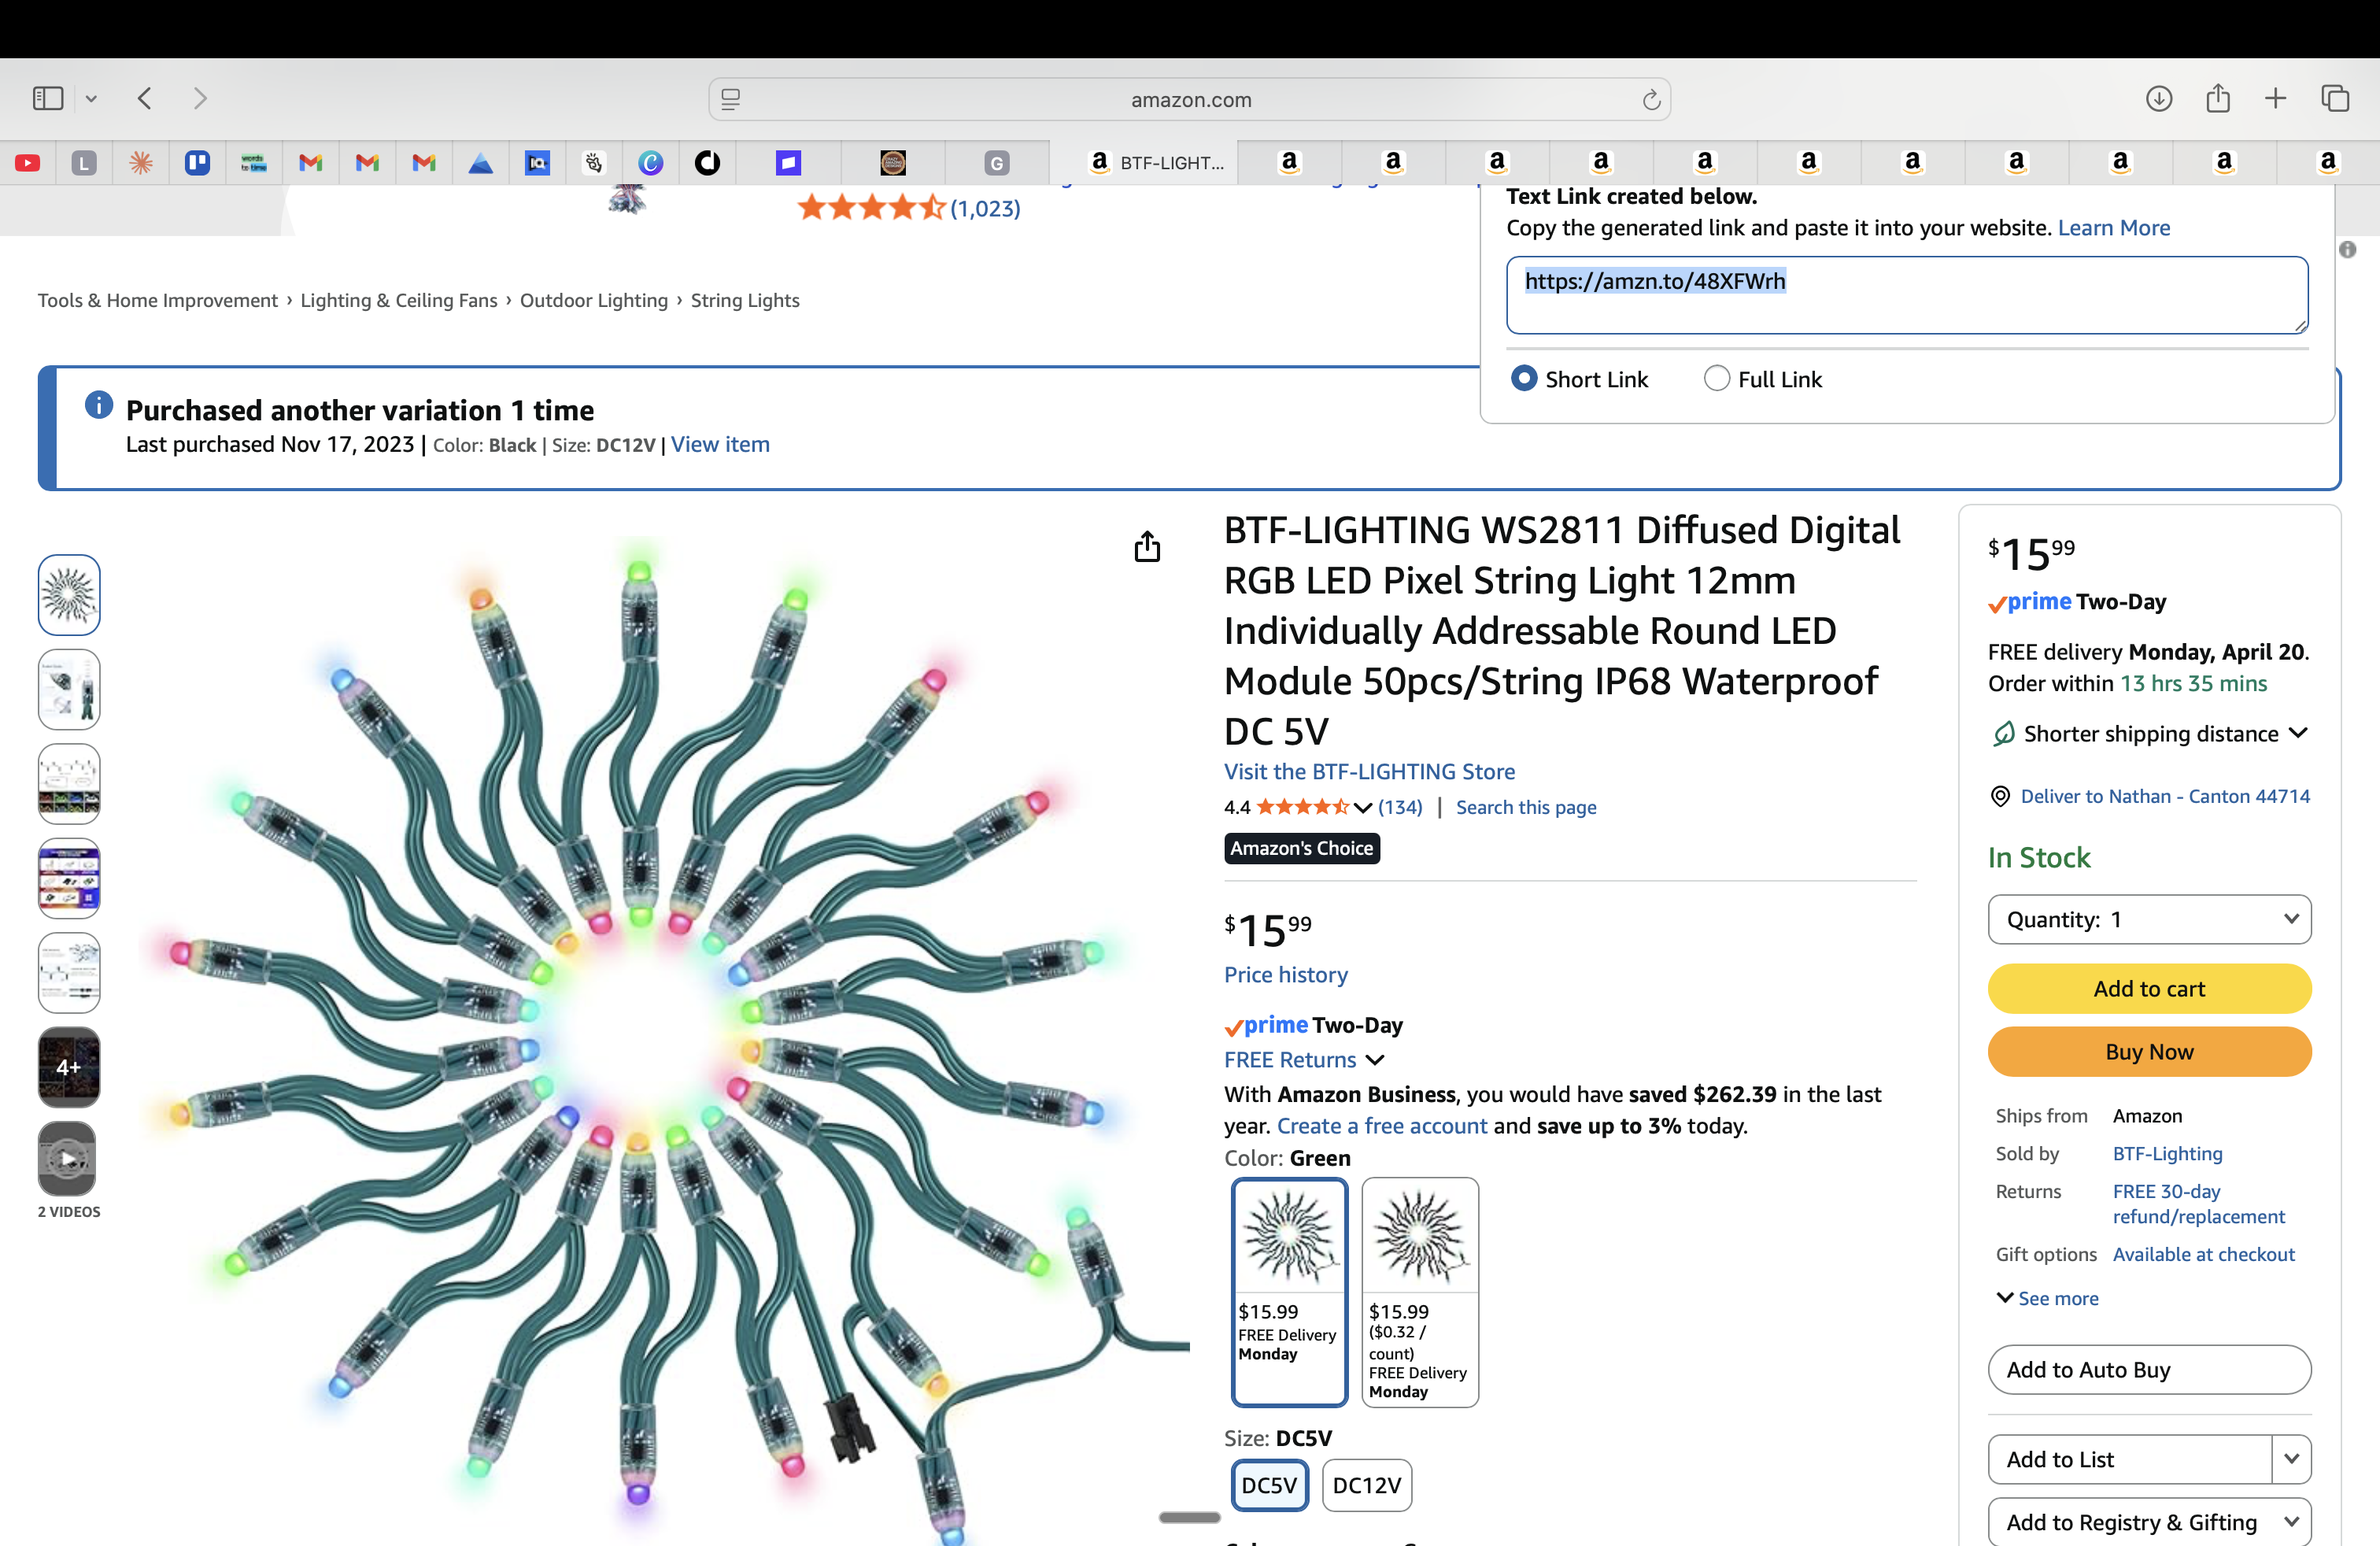Image resolution: width=2380 pixels, height=1546 pixels.
Task: Open the 134 ratings link
Action: pos(1400,807)
